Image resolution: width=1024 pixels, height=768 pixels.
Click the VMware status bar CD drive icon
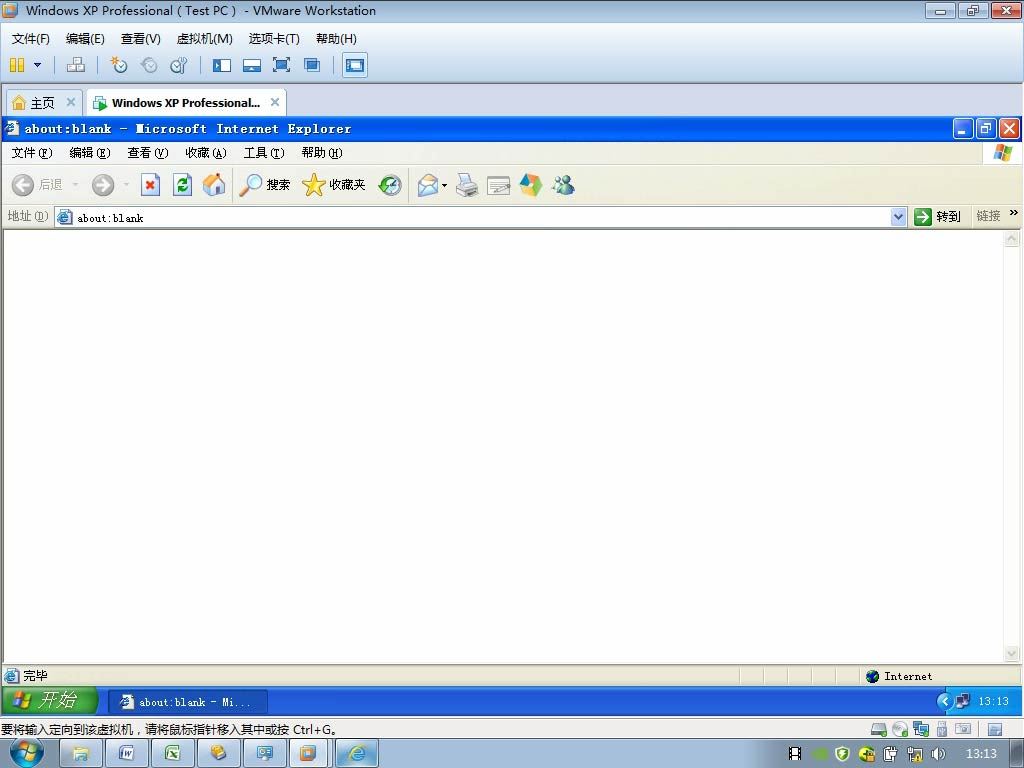pyautogui.click(x=900, y=729)
